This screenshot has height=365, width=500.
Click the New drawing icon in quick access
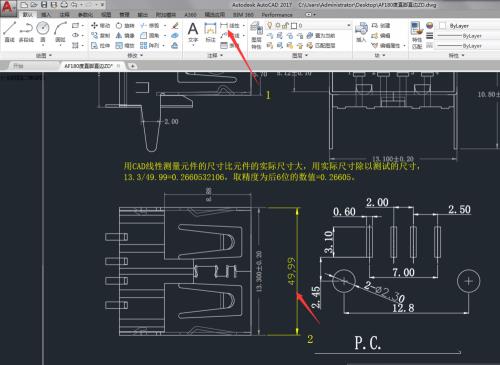pos(24,5)
